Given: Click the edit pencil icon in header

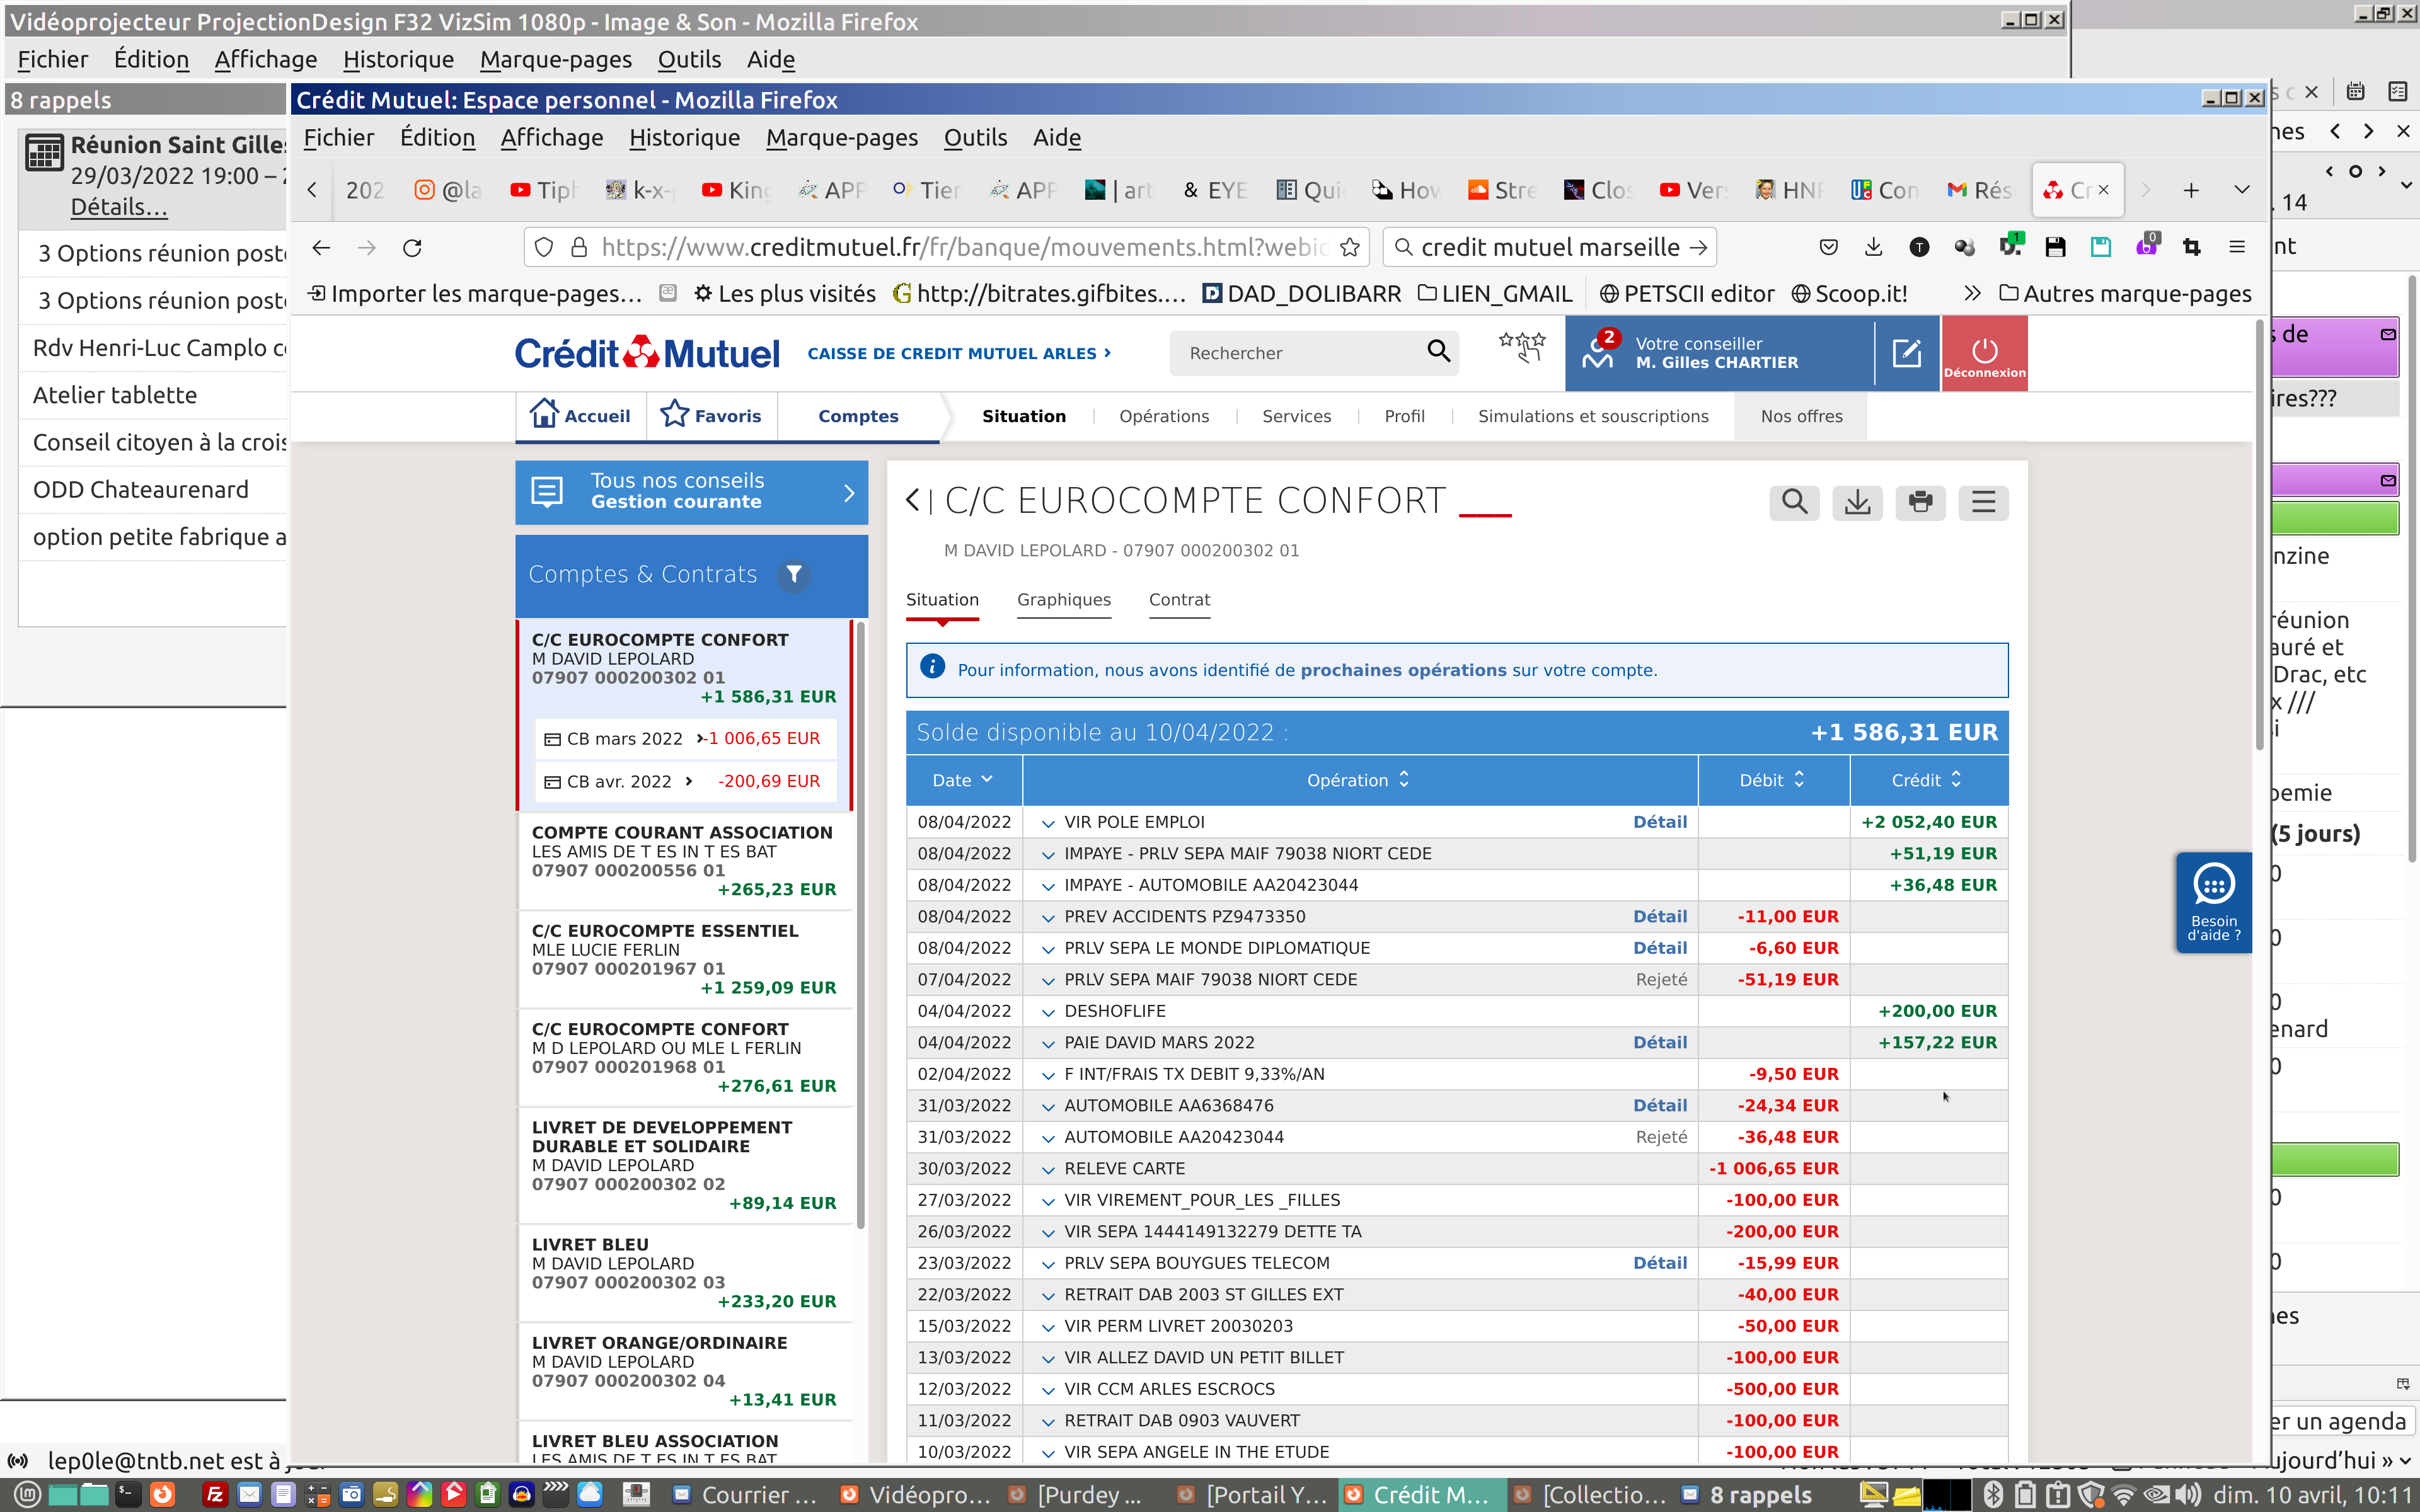Looking at the screenshot, I should (1906, 352).
